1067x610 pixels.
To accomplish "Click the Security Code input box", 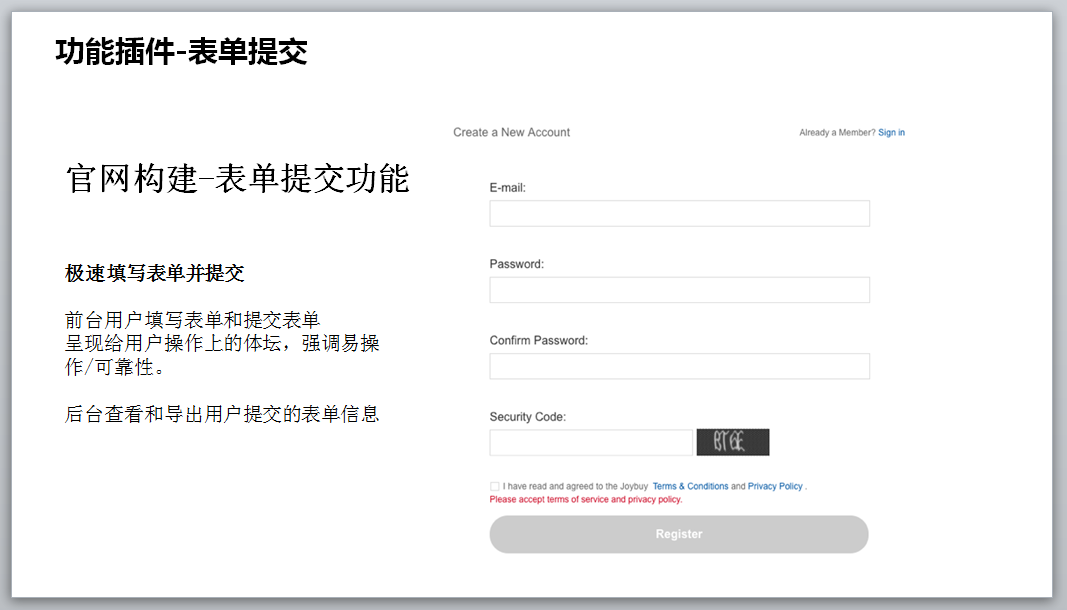I will pyautogui.click(x=590, y=442).
